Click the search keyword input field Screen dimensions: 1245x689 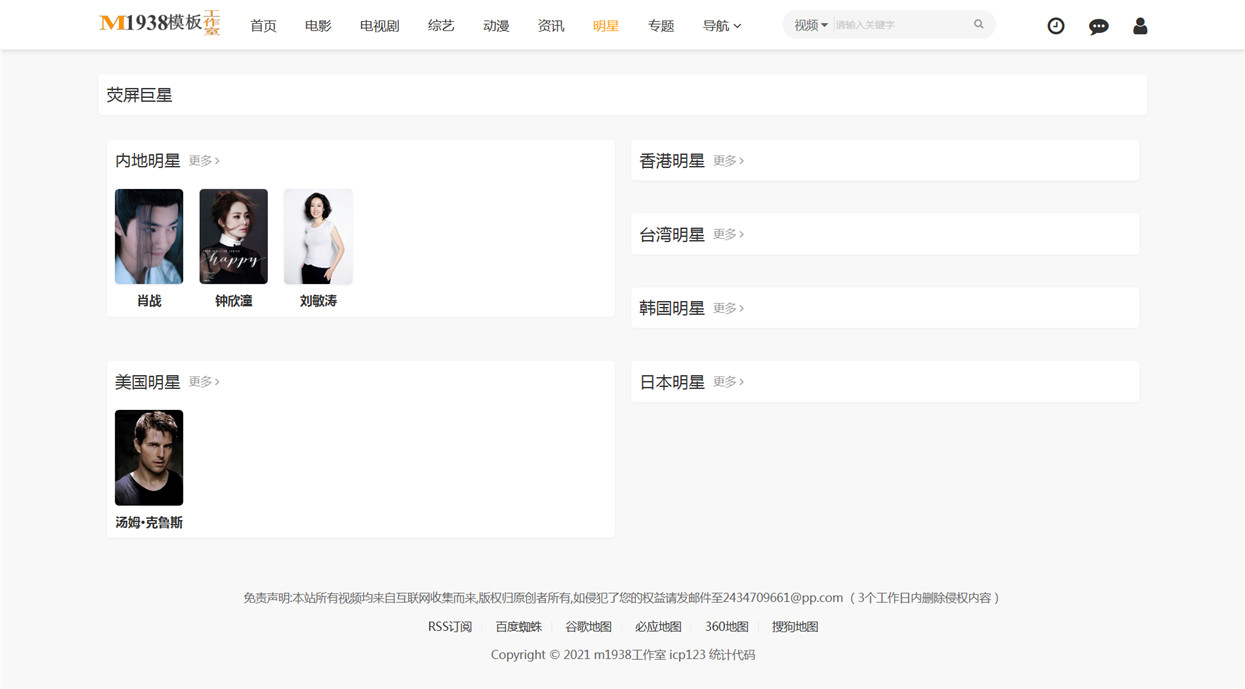coord(900,25)
